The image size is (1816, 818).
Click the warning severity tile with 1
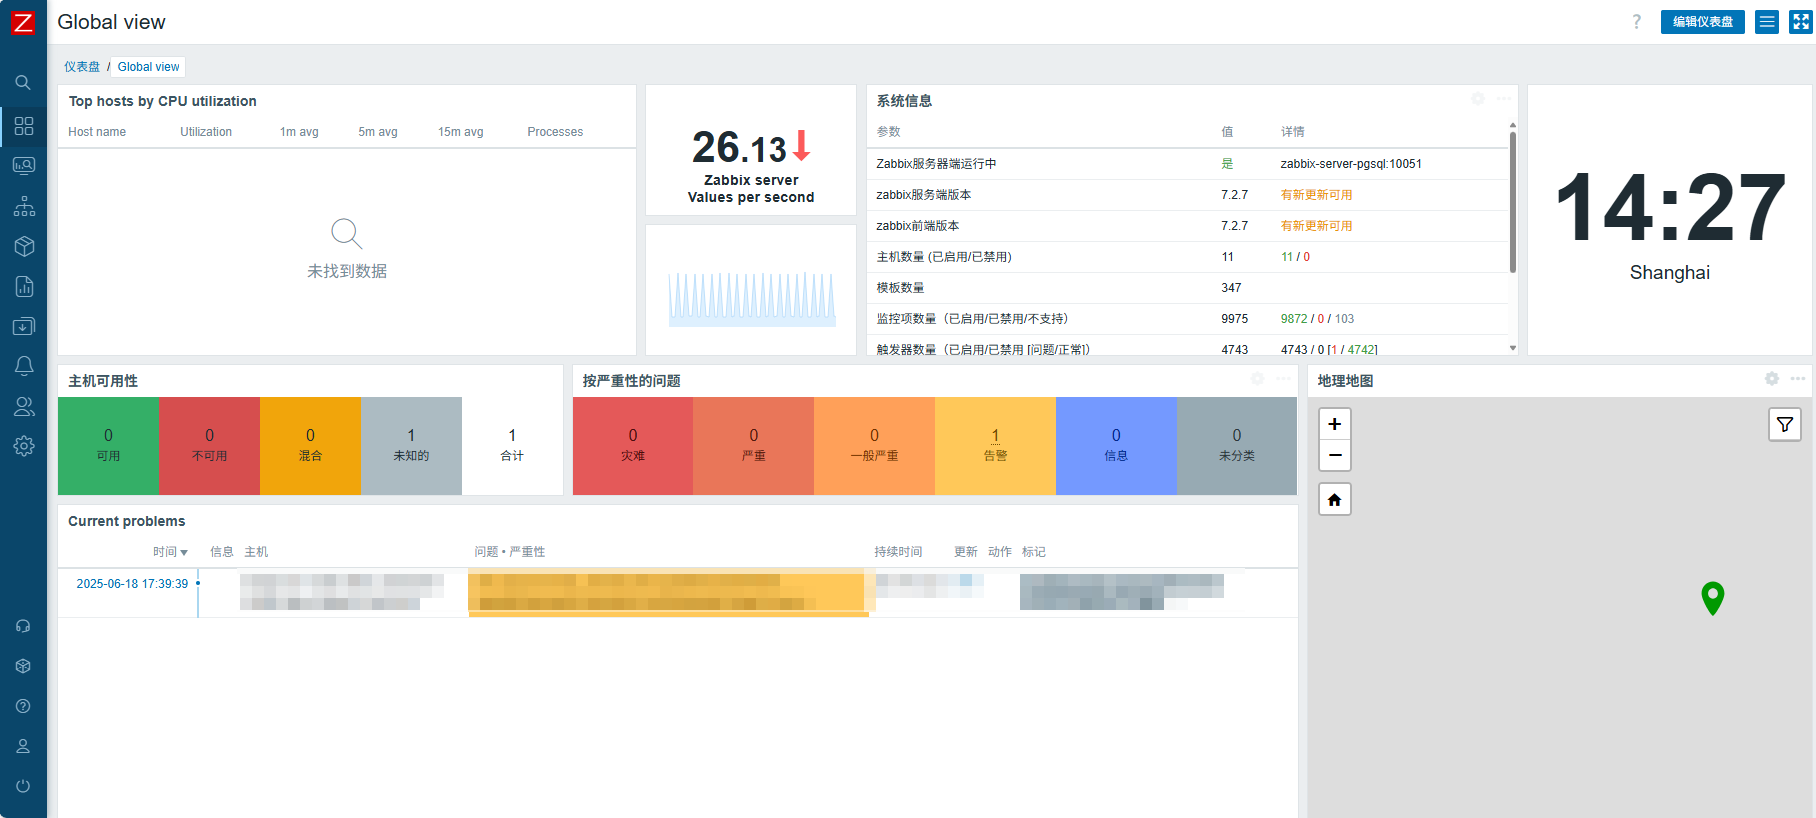(x=995, y=446)
